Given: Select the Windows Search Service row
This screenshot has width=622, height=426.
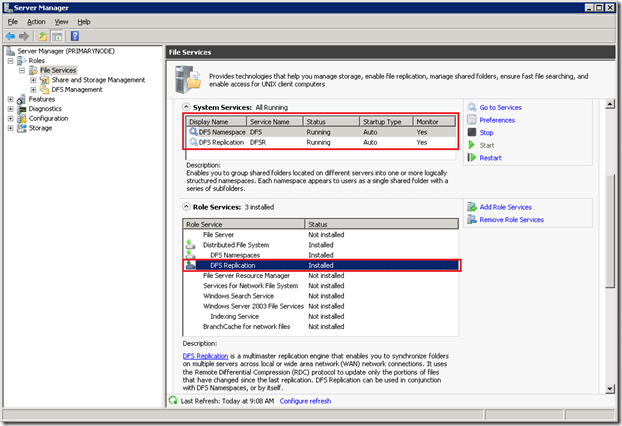Looking at the screenshot, I should pos(321,296).
